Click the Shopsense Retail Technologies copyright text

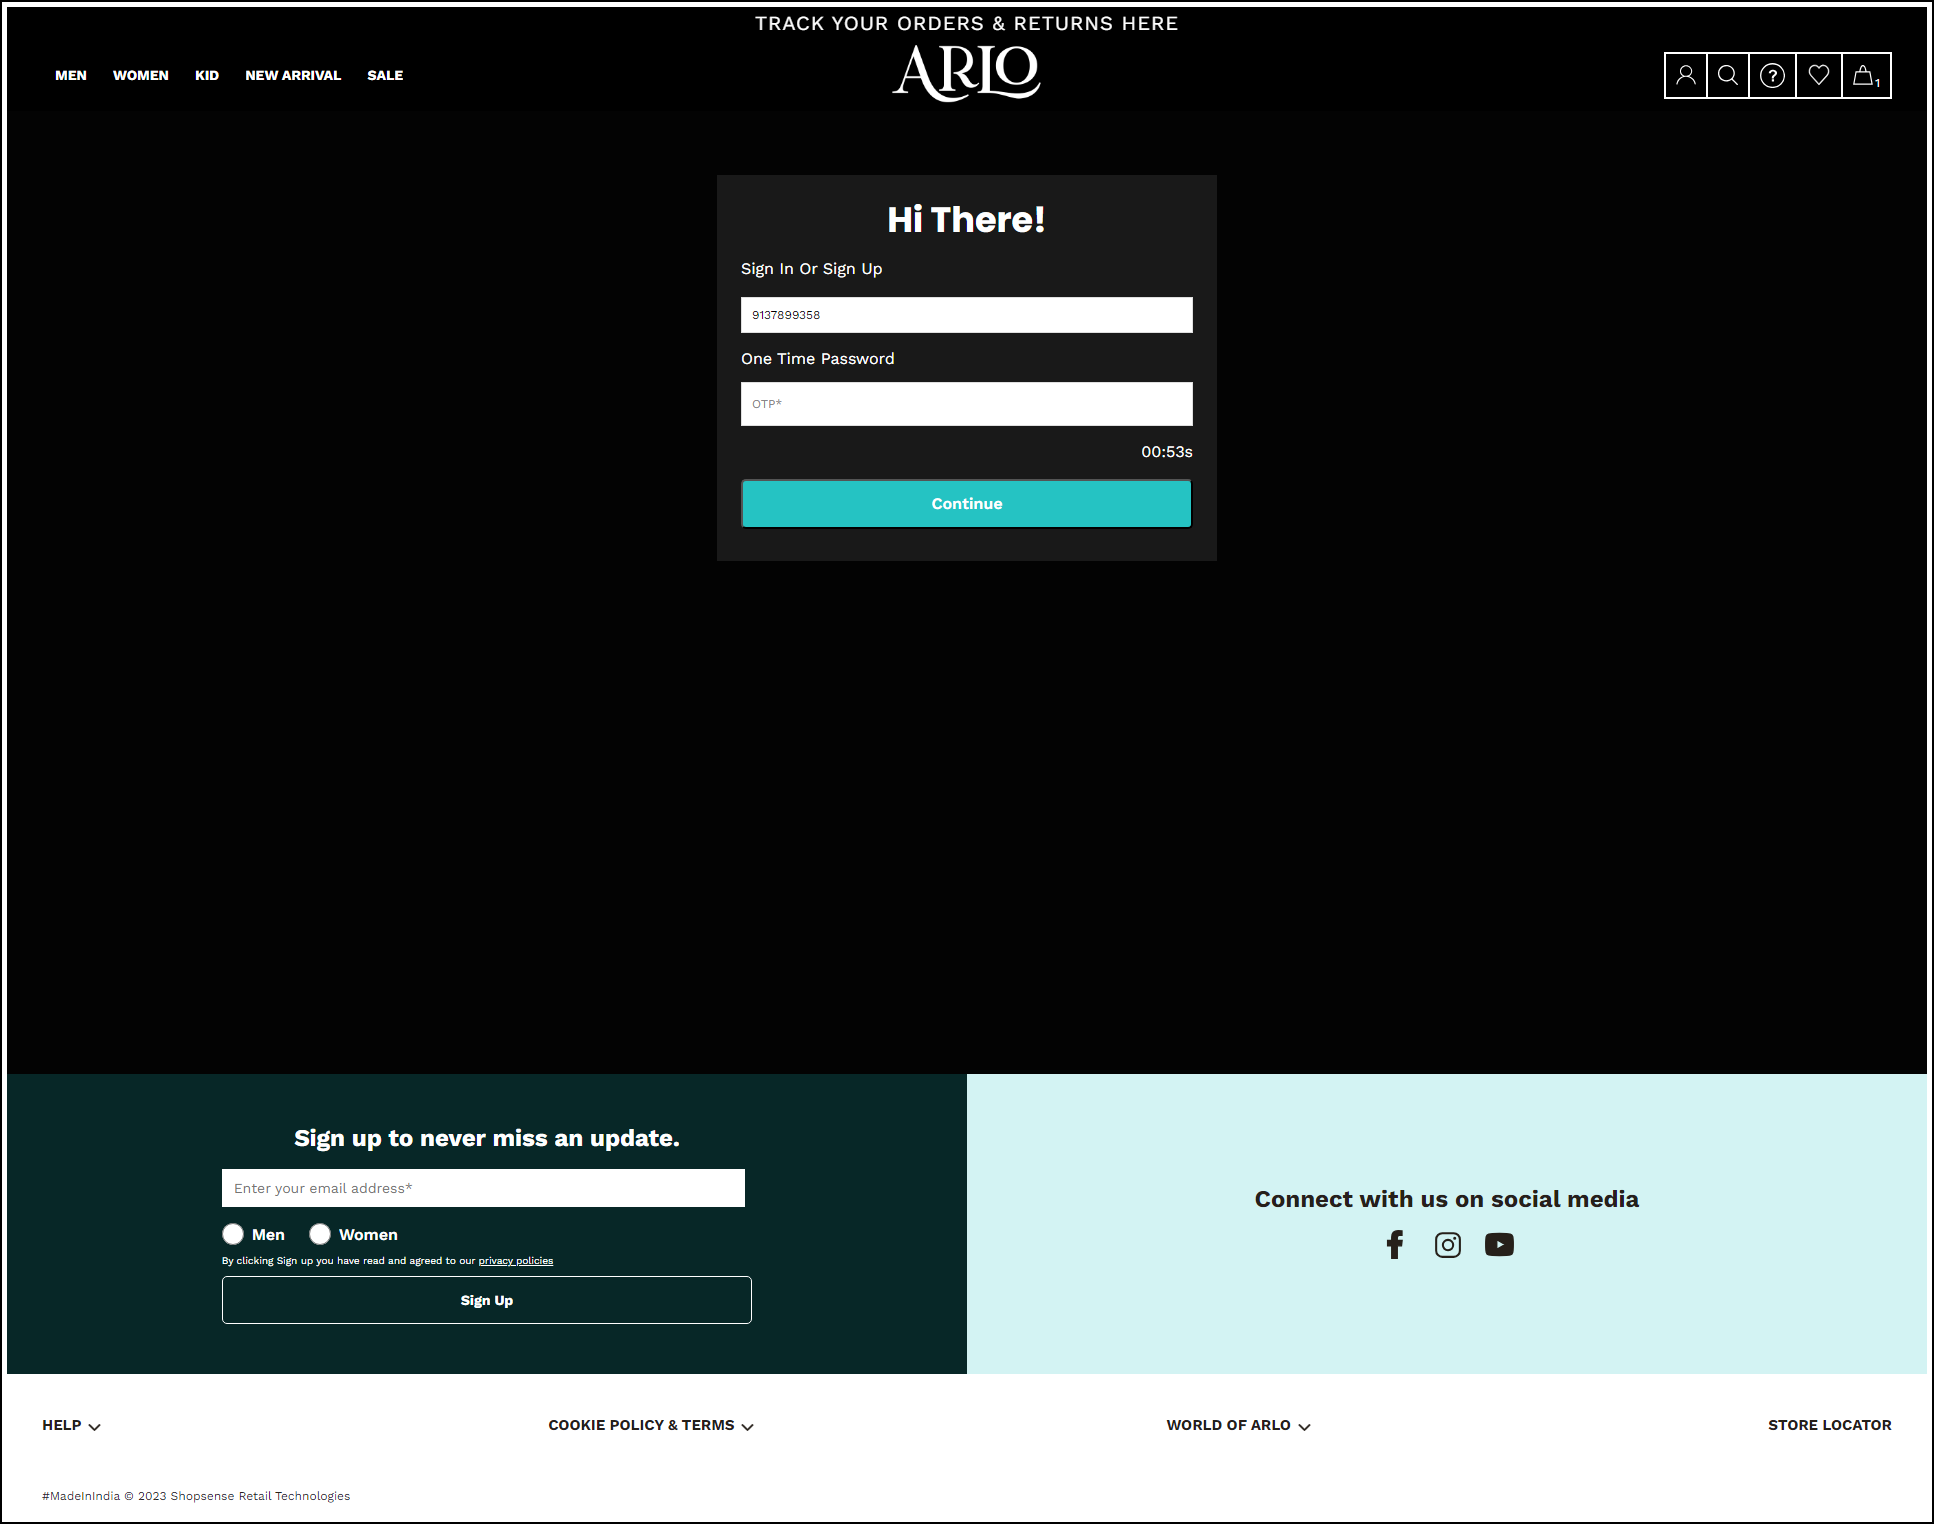click(x=196, y=1496)
